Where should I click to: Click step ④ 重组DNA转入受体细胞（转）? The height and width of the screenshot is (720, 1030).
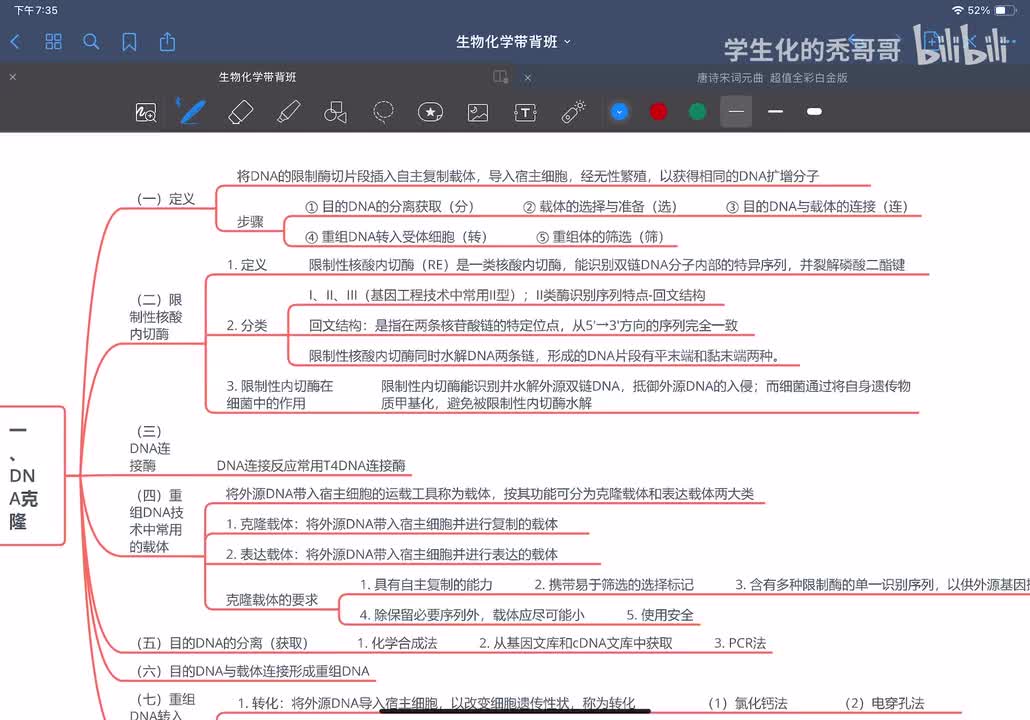point(396,236)
